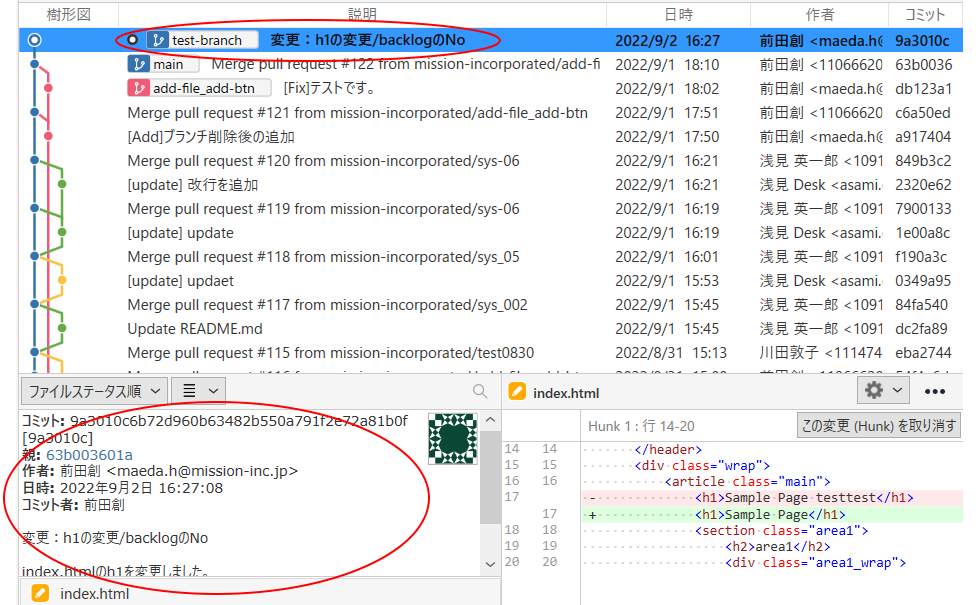Click the add-file_add-btn branch icon
Viewport: 980px width, 605px height.
click(x=139, y=88)
